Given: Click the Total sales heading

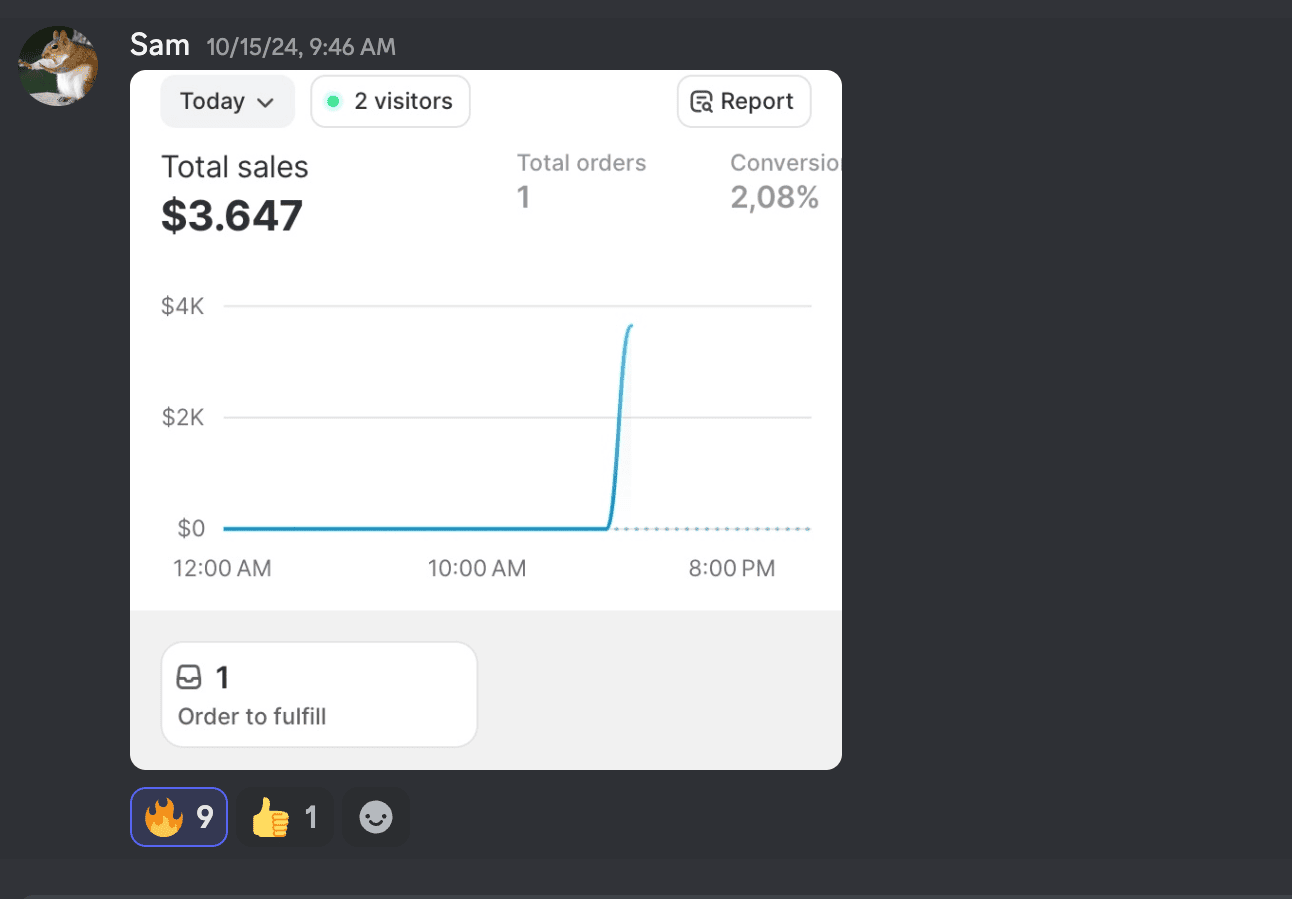Looking at the screenshot, I should click(235, 167).
